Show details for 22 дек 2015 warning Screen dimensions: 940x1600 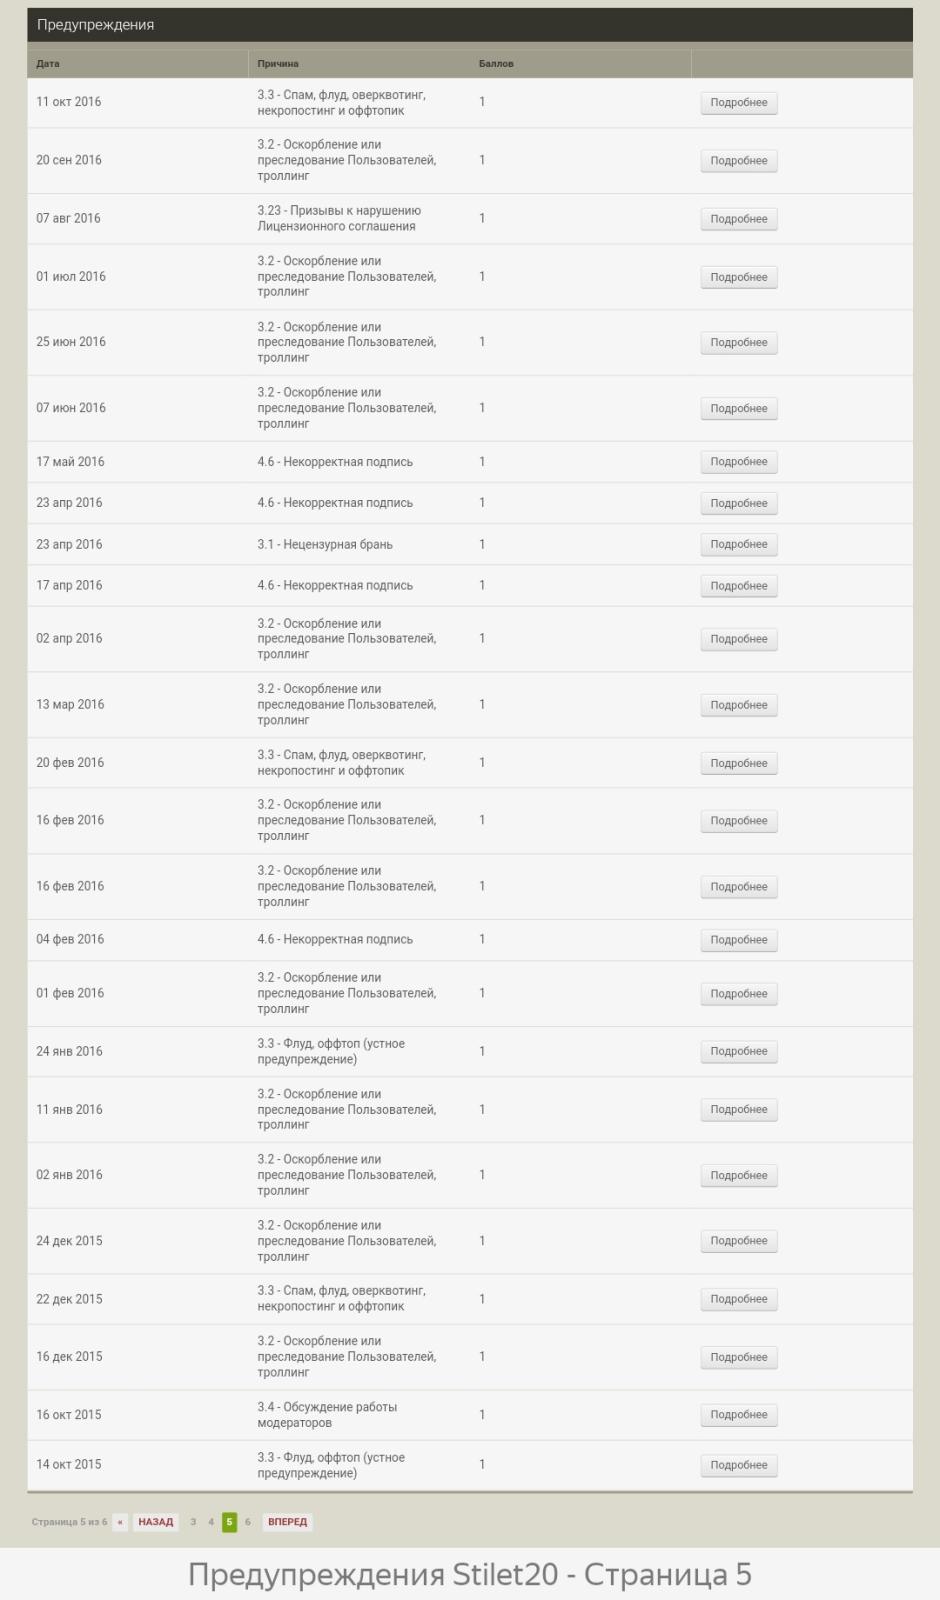[739, 1300]
